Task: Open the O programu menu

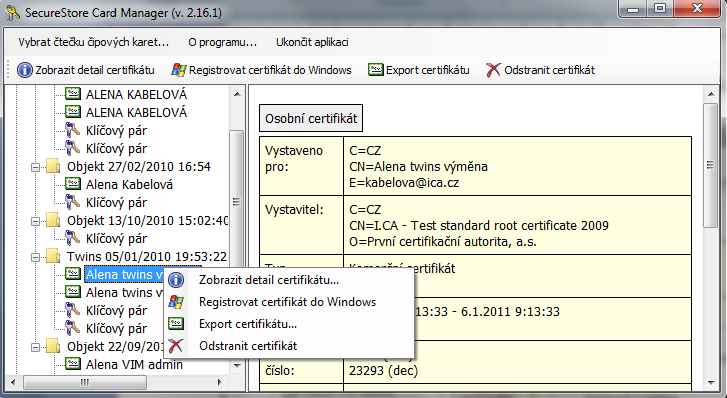Action: coord(223,42)
